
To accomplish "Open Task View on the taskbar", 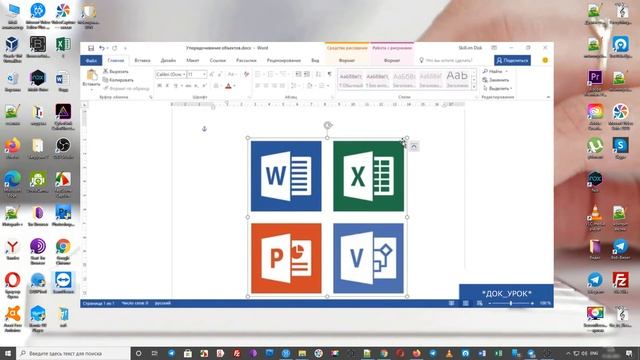I will (x=155, y=353).
